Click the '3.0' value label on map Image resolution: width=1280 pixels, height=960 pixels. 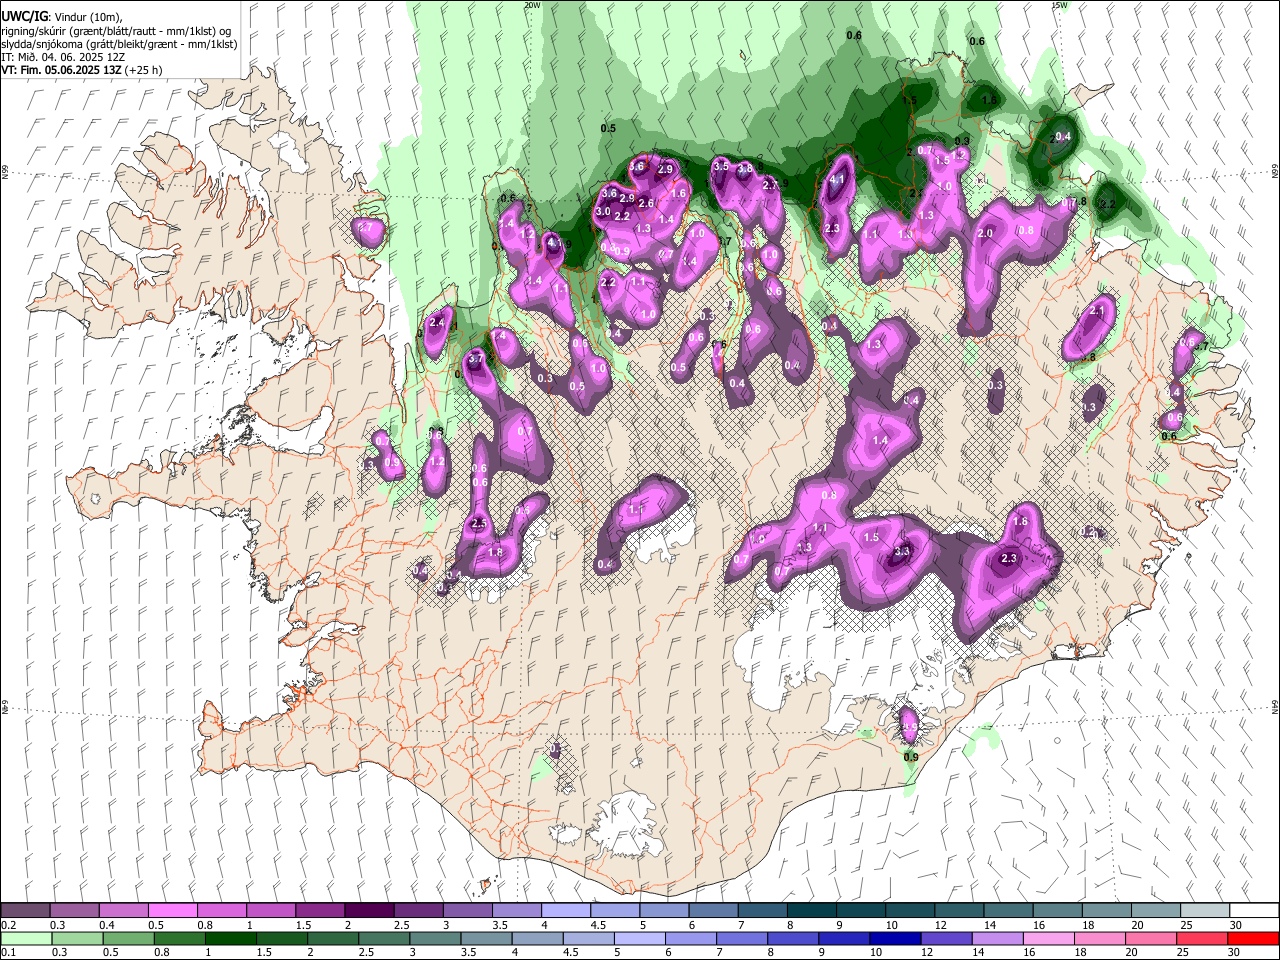pyautogui.click(x=603, y=212)
